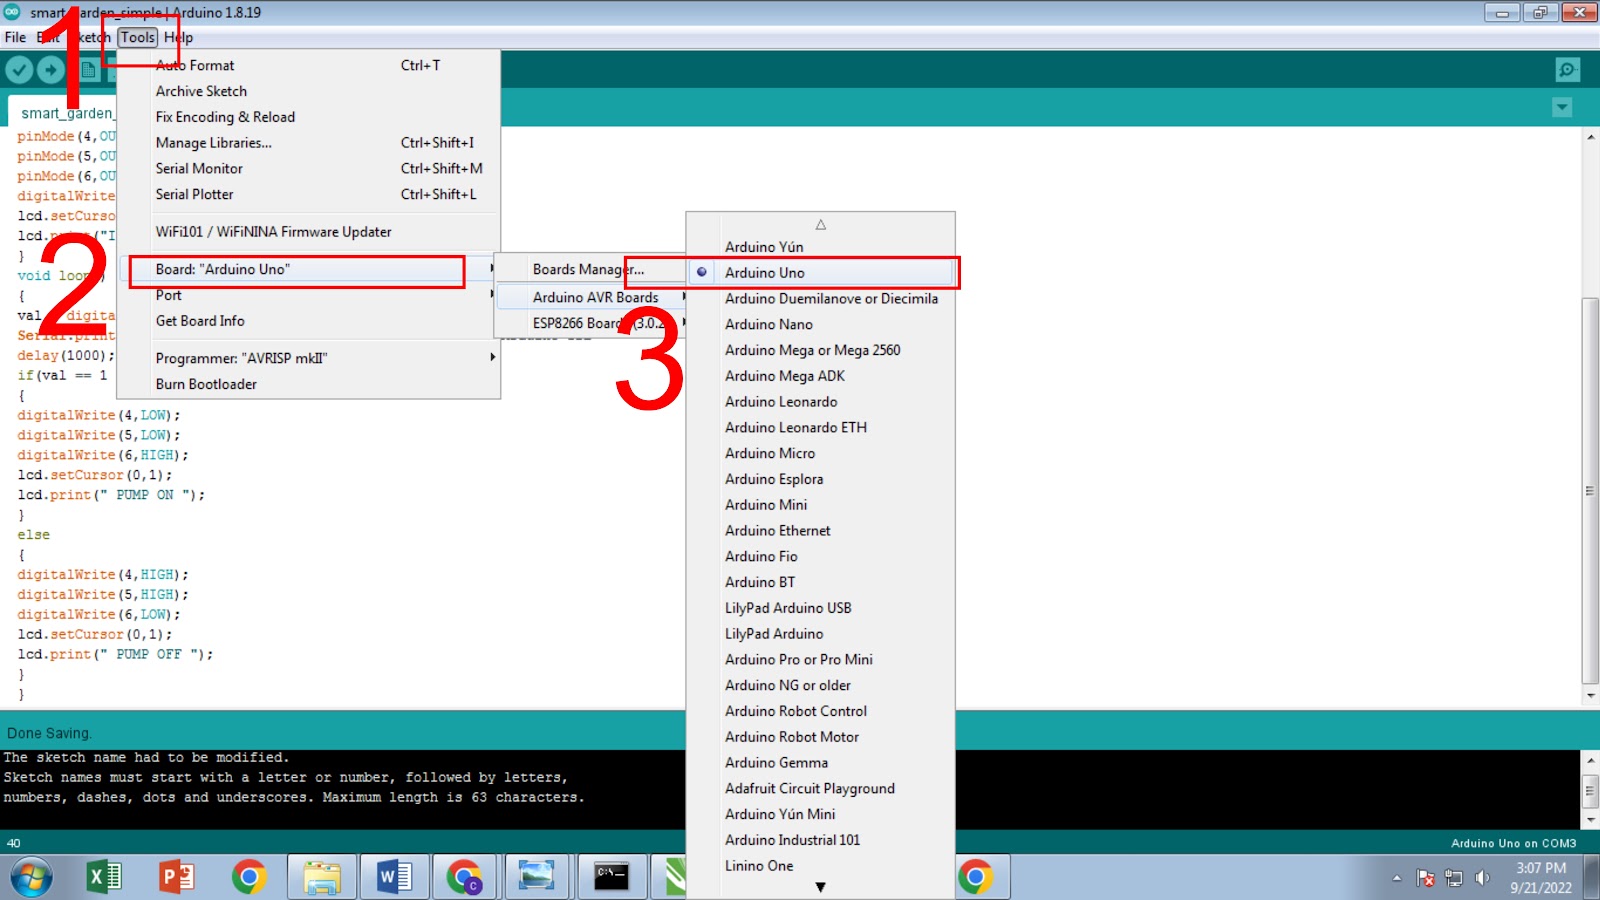
Task: Click the taskbar clock showing 3:07 PM
Action: coord(1541,877)
